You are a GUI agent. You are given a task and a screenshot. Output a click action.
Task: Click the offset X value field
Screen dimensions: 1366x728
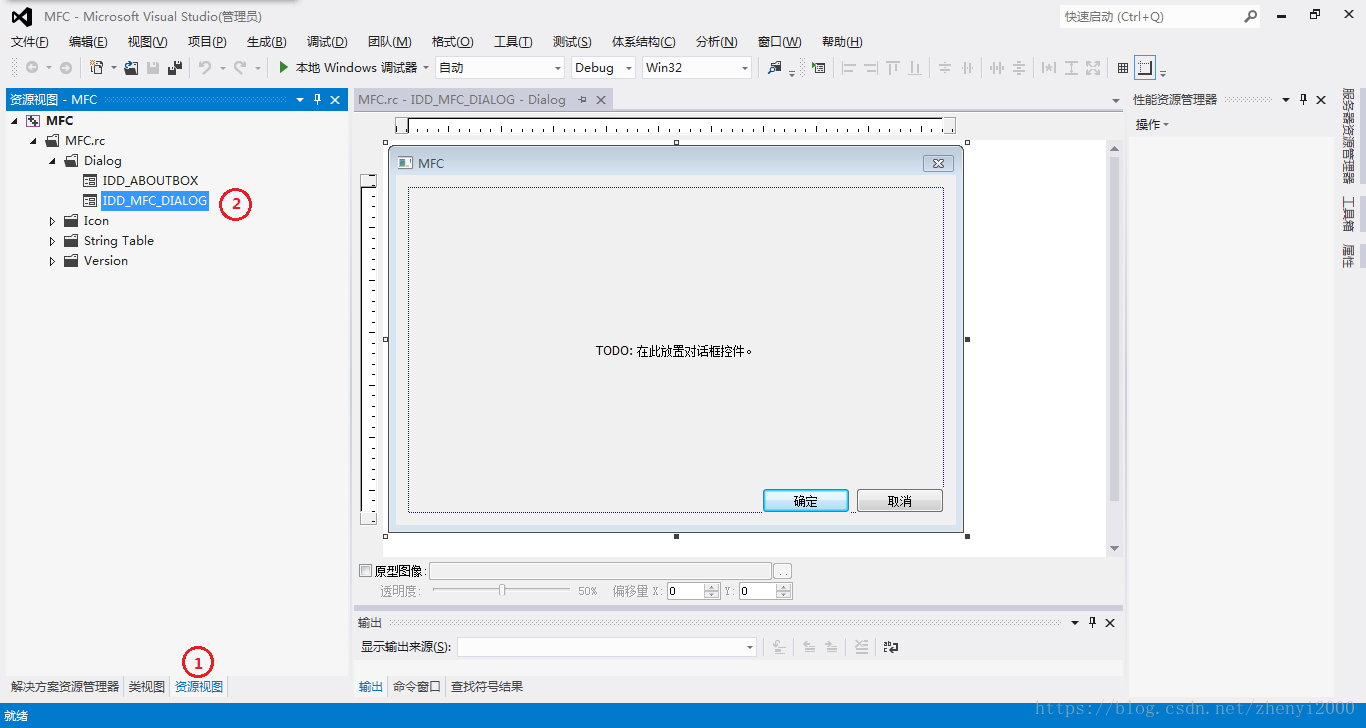tap(685, 591)
